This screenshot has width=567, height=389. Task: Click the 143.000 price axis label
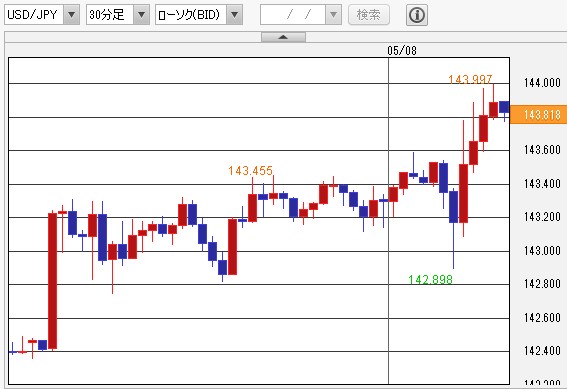tap(542, 251)
